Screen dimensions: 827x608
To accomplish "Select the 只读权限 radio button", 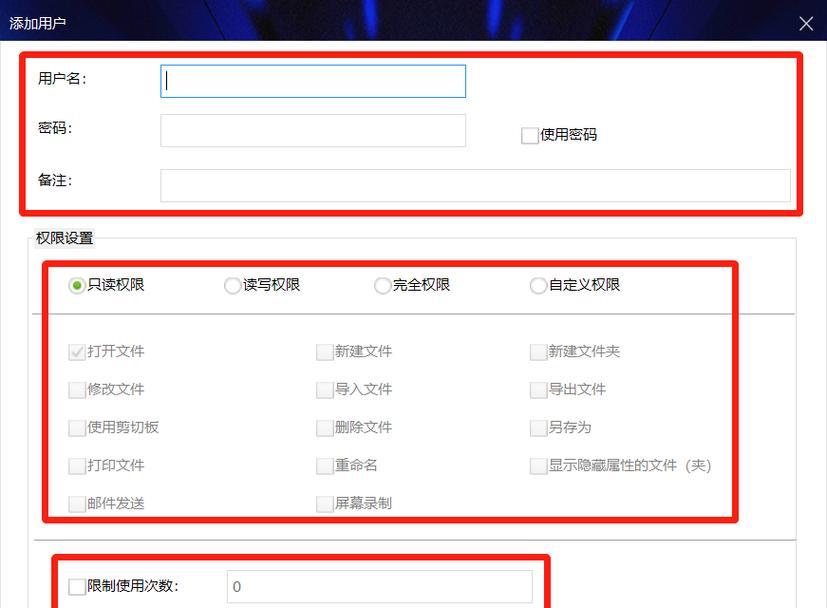I will click(x=77, y=286).
